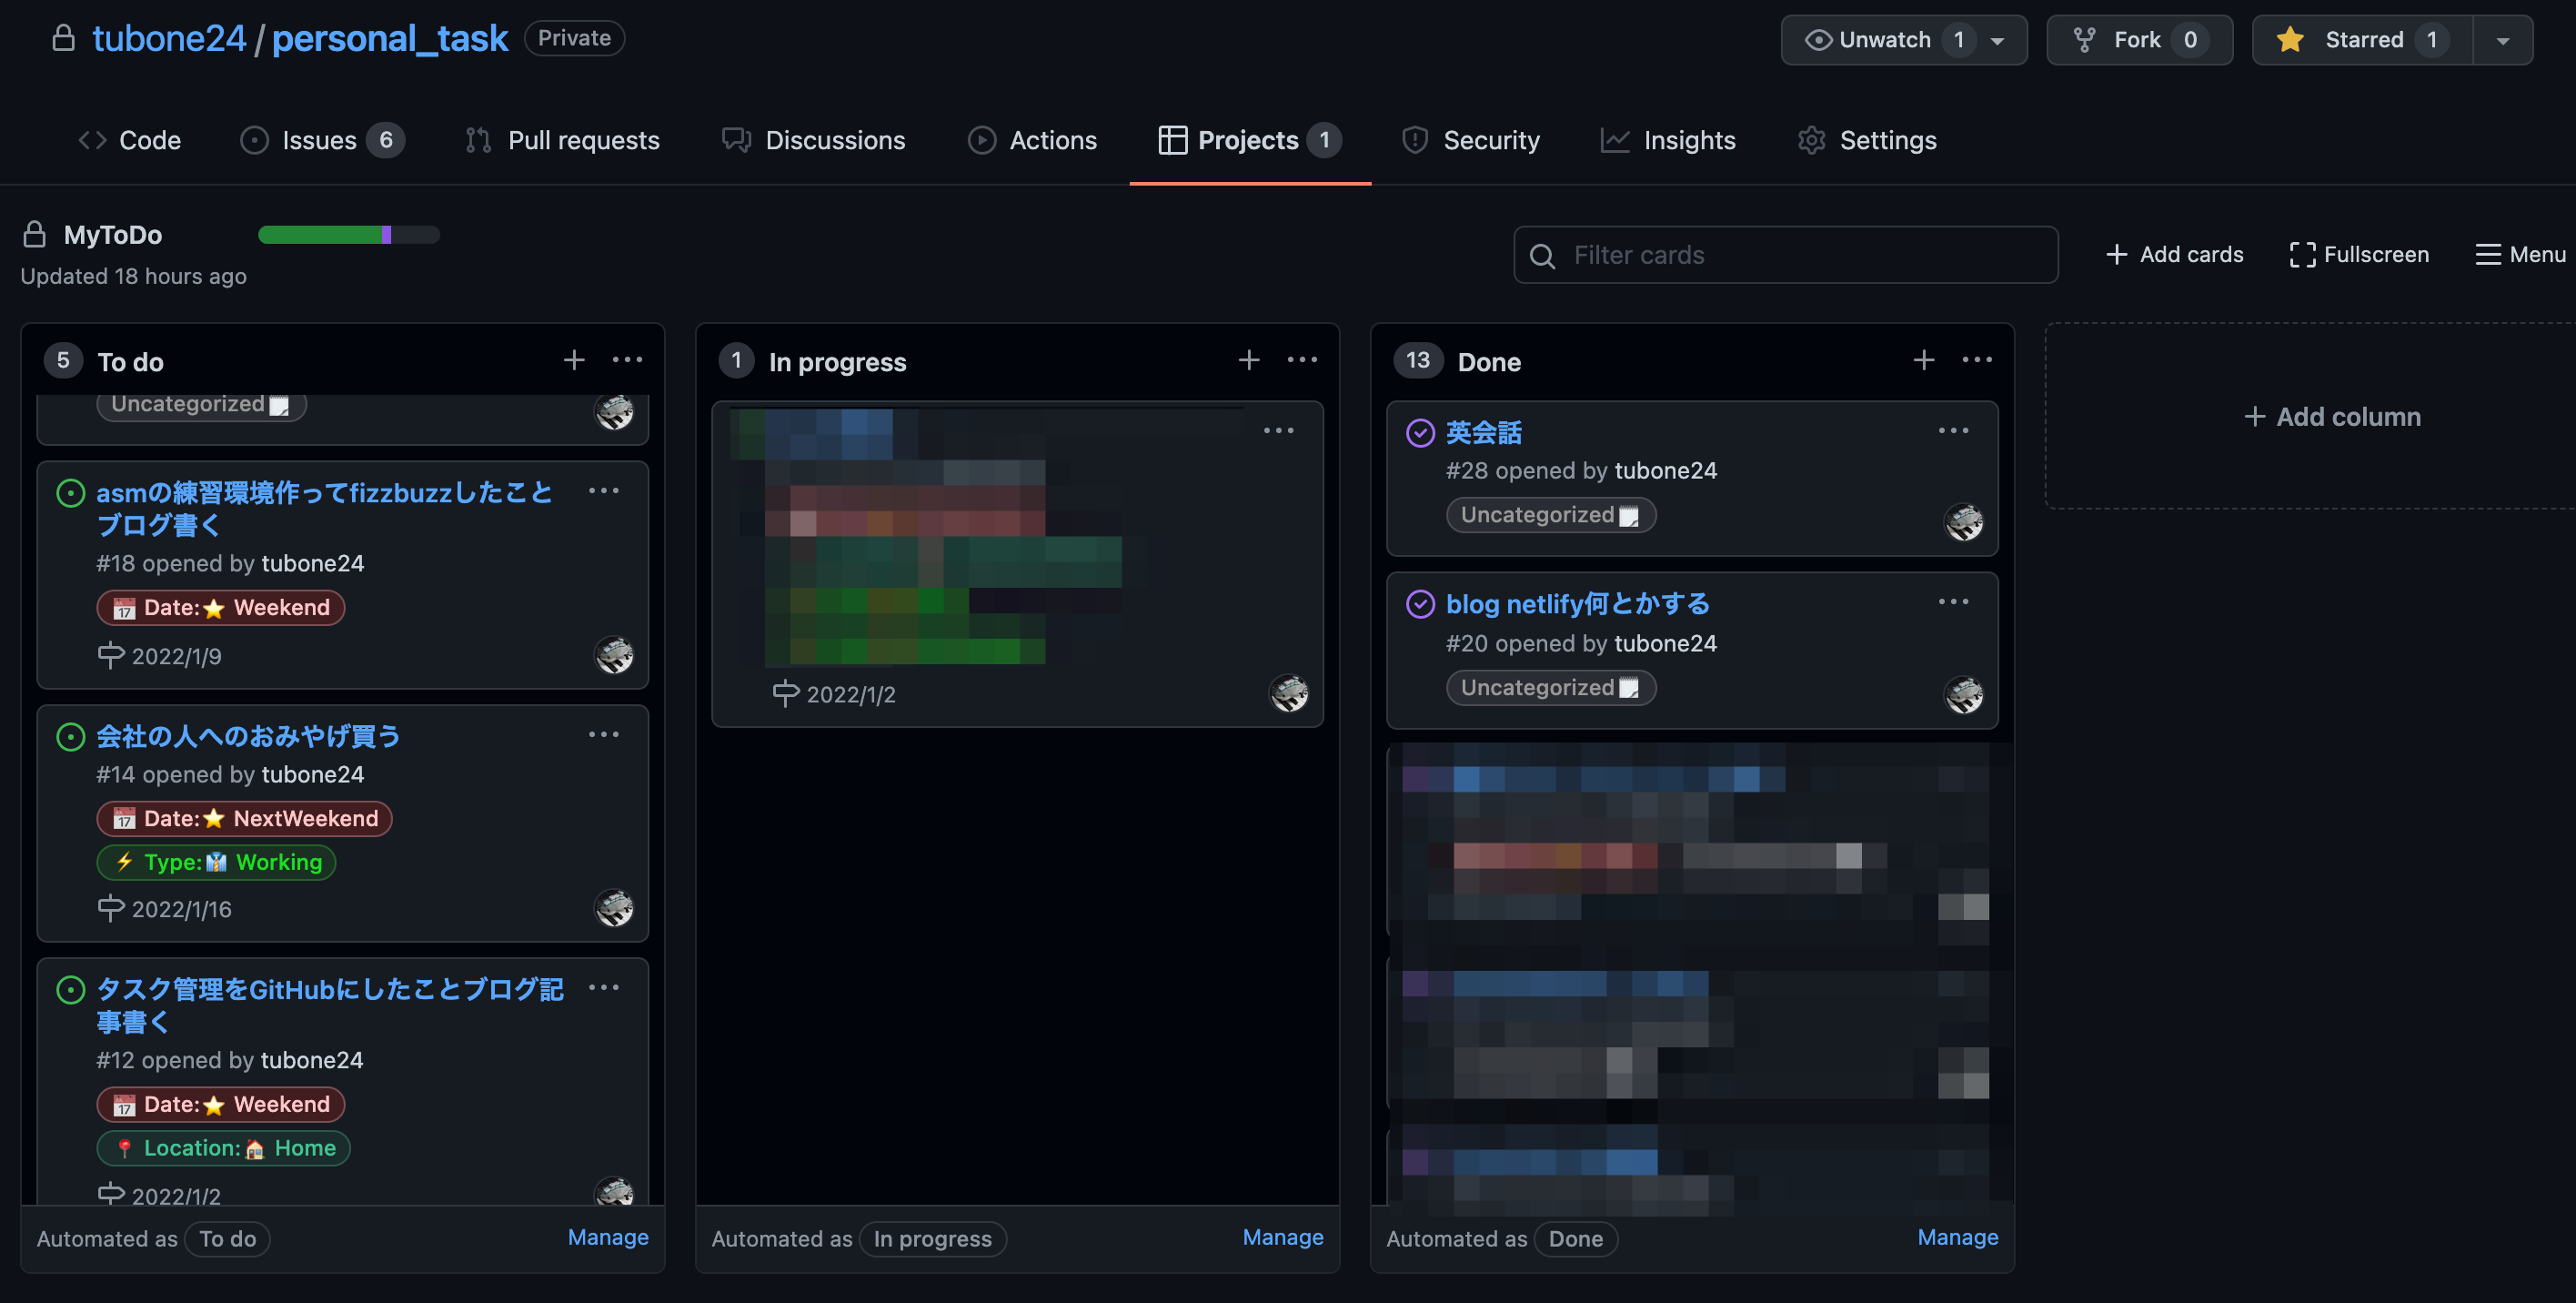Viewport: 2576px width, 1303px height.
Task: Click Manage under the Done column
Action: coord(1957,1237)
